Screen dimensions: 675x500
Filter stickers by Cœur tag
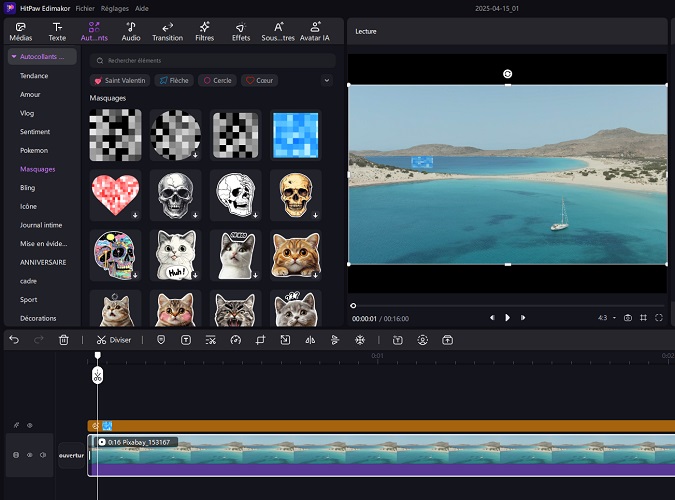[x=260, y=81]
